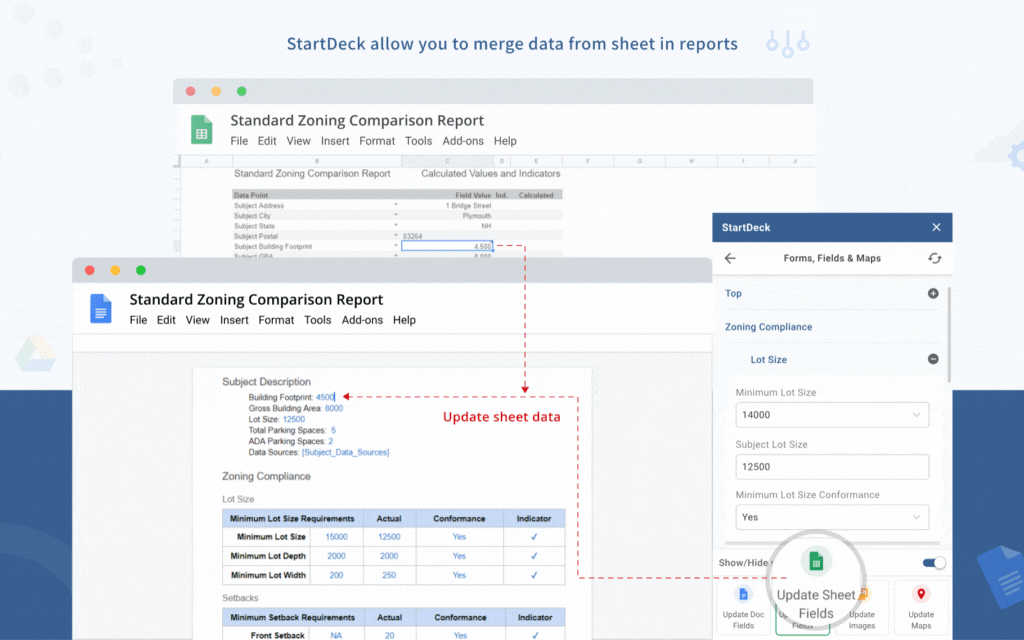Open View menu in the spreadsheet window
Viewport: 1024px width, 640px height.
point(298,141)
